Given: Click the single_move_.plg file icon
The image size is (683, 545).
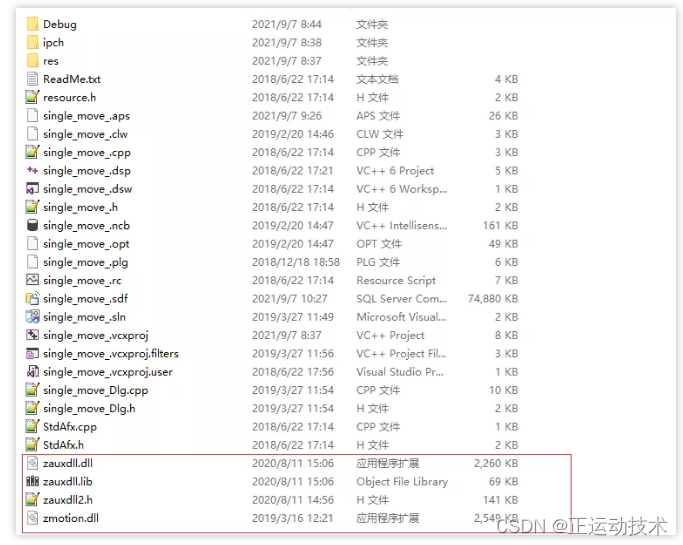Looking at the screenshot, I should (x=33, y=262).
